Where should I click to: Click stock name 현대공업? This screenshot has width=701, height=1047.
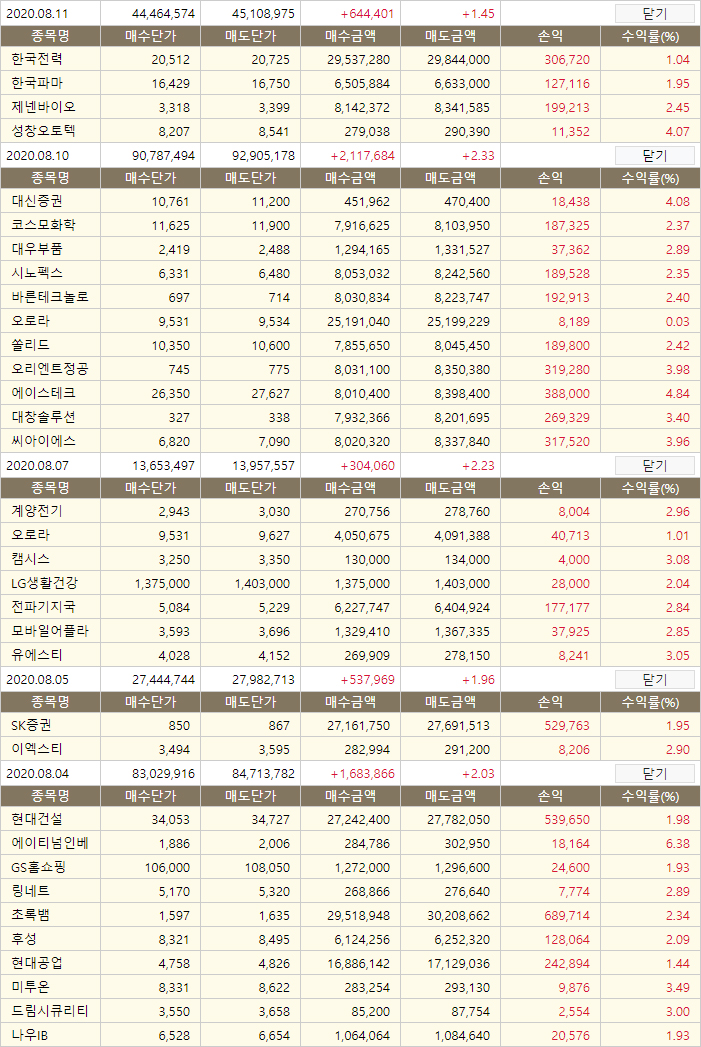(x=37, y=964)
